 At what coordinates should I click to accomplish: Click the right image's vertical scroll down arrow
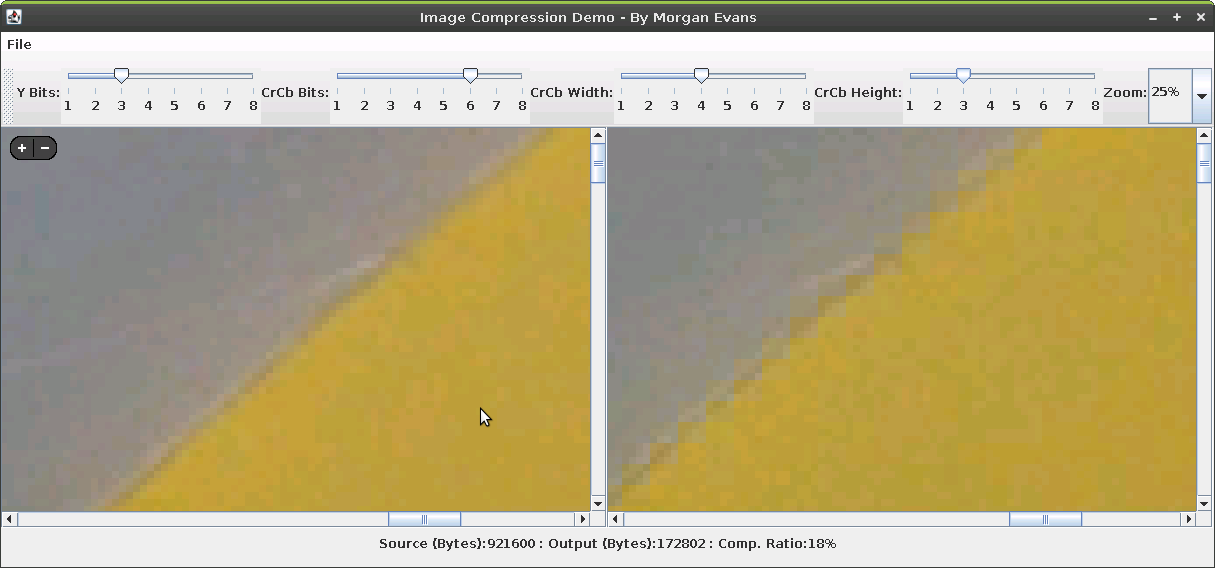[x=1205, y=503]
